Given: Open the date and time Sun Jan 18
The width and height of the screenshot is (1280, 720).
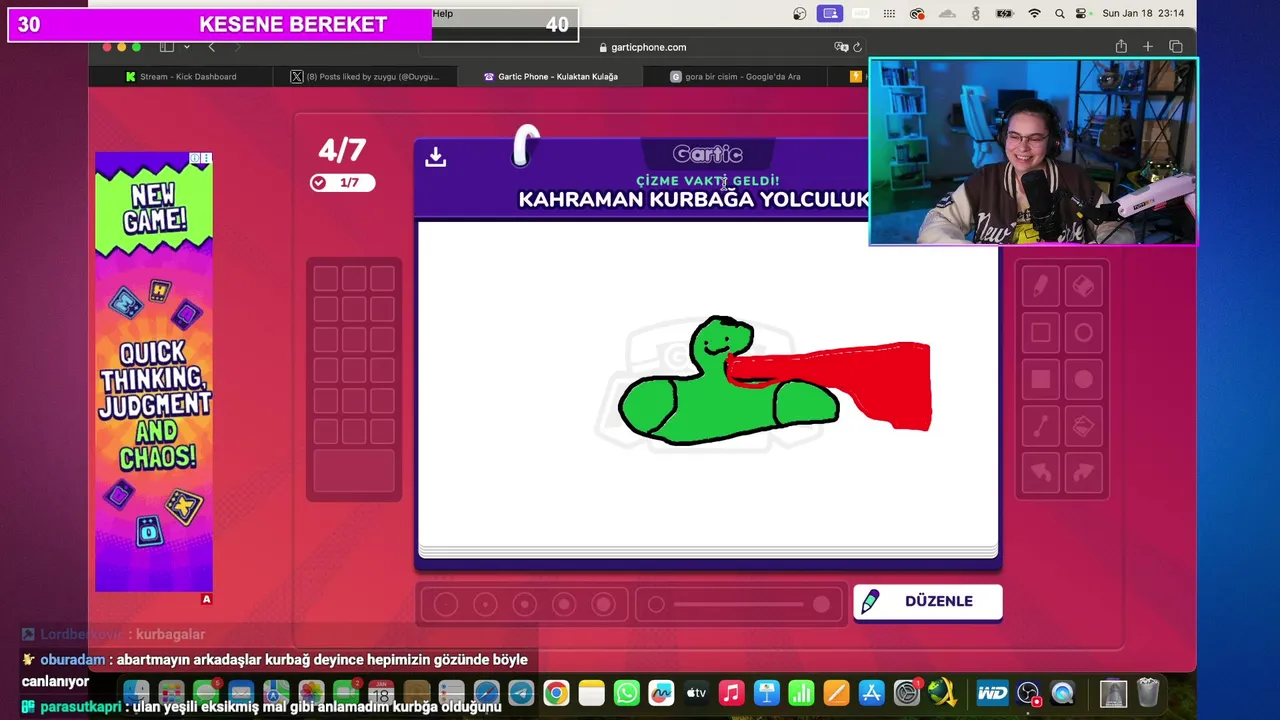Looking at the screenshot, I should click(x=1143, y=13).
